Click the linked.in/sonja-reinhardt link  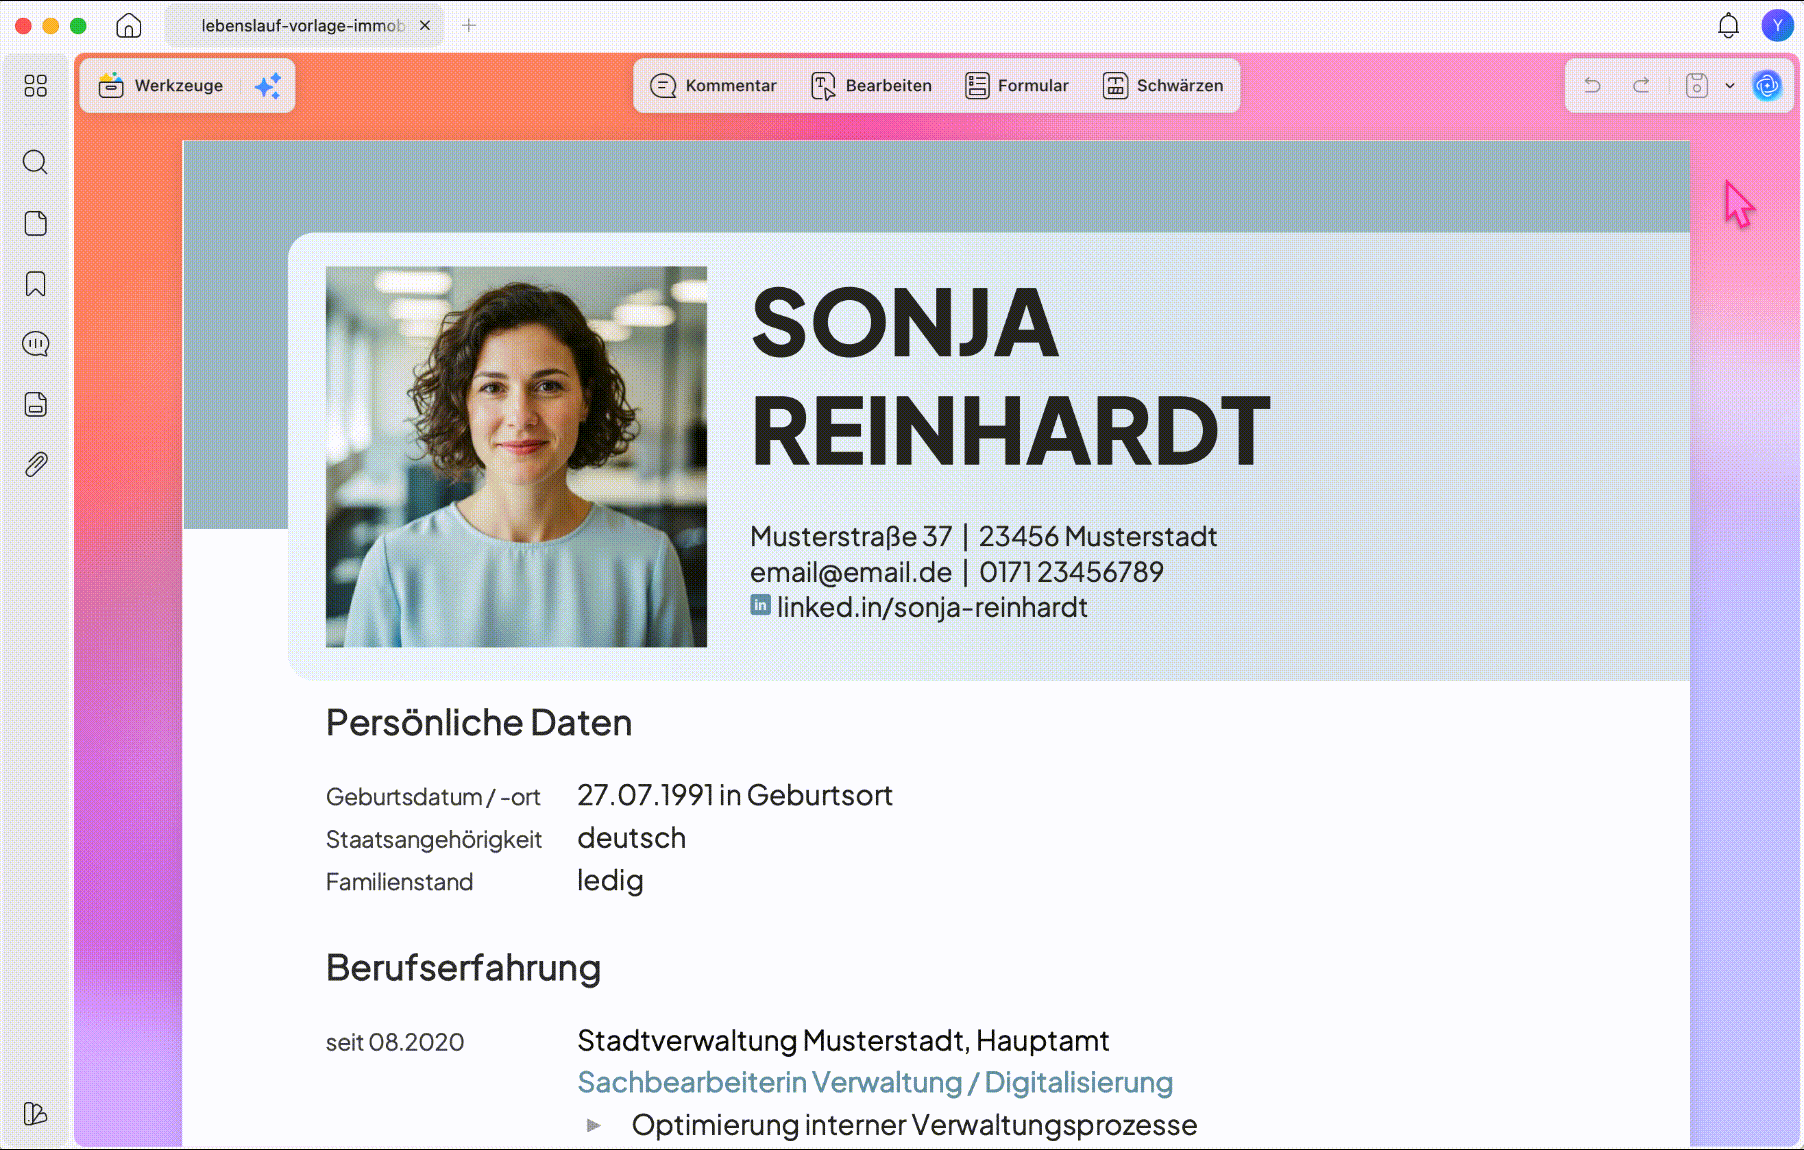(x=932, y=608)
